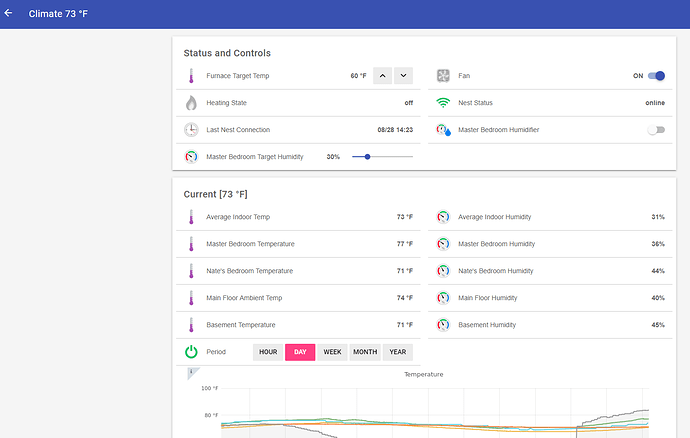The image size is (690, 438).
Task: Select the MONTH period button
Action: [365, 352]
